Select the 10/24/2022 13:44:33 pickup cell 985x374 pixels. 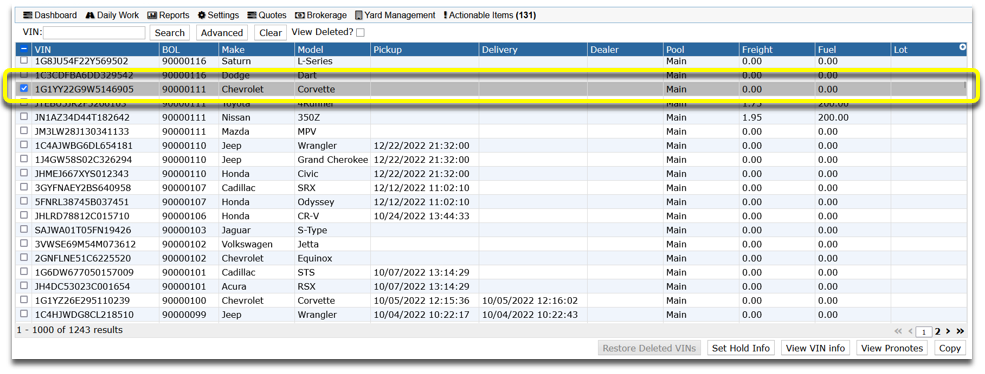[425, 216]
